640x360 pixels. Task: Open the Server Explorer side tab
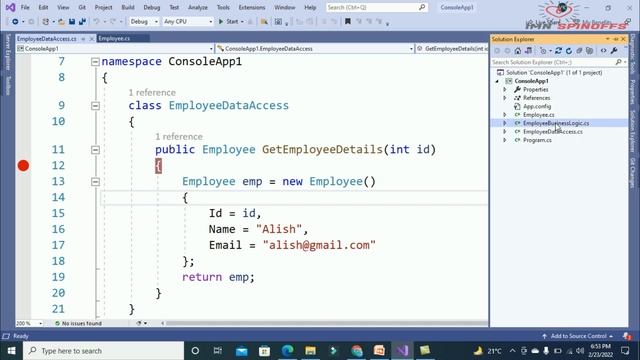(x=8, y=52)
